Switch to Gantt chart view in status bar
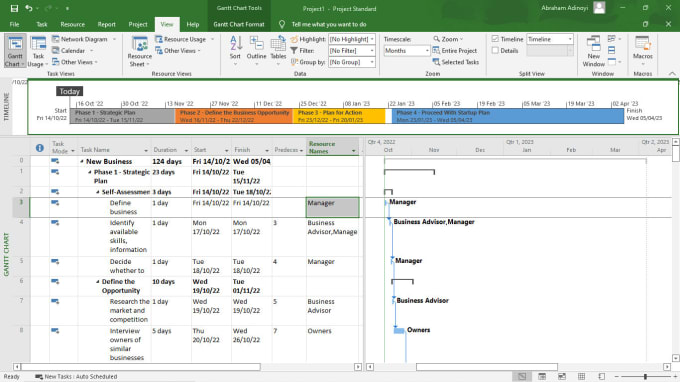The image size is (680, 382). (522, 376)
